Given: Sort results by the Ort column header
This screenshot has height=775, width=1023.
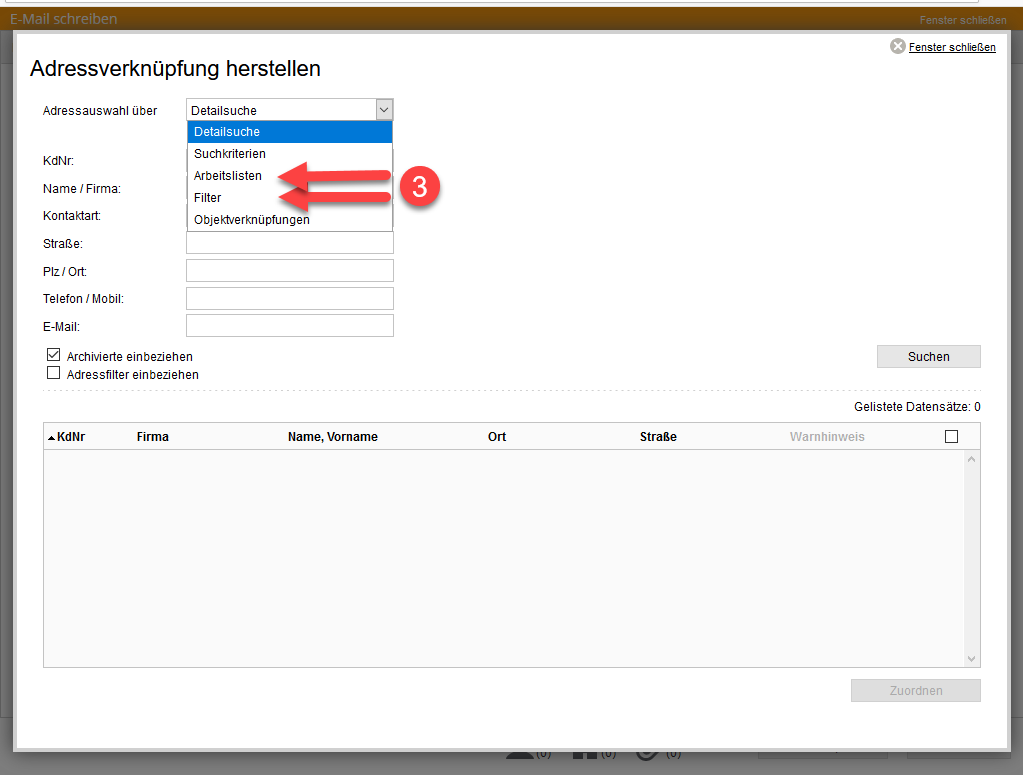Looking at the screenshot, I should click(x=497, y=437).
